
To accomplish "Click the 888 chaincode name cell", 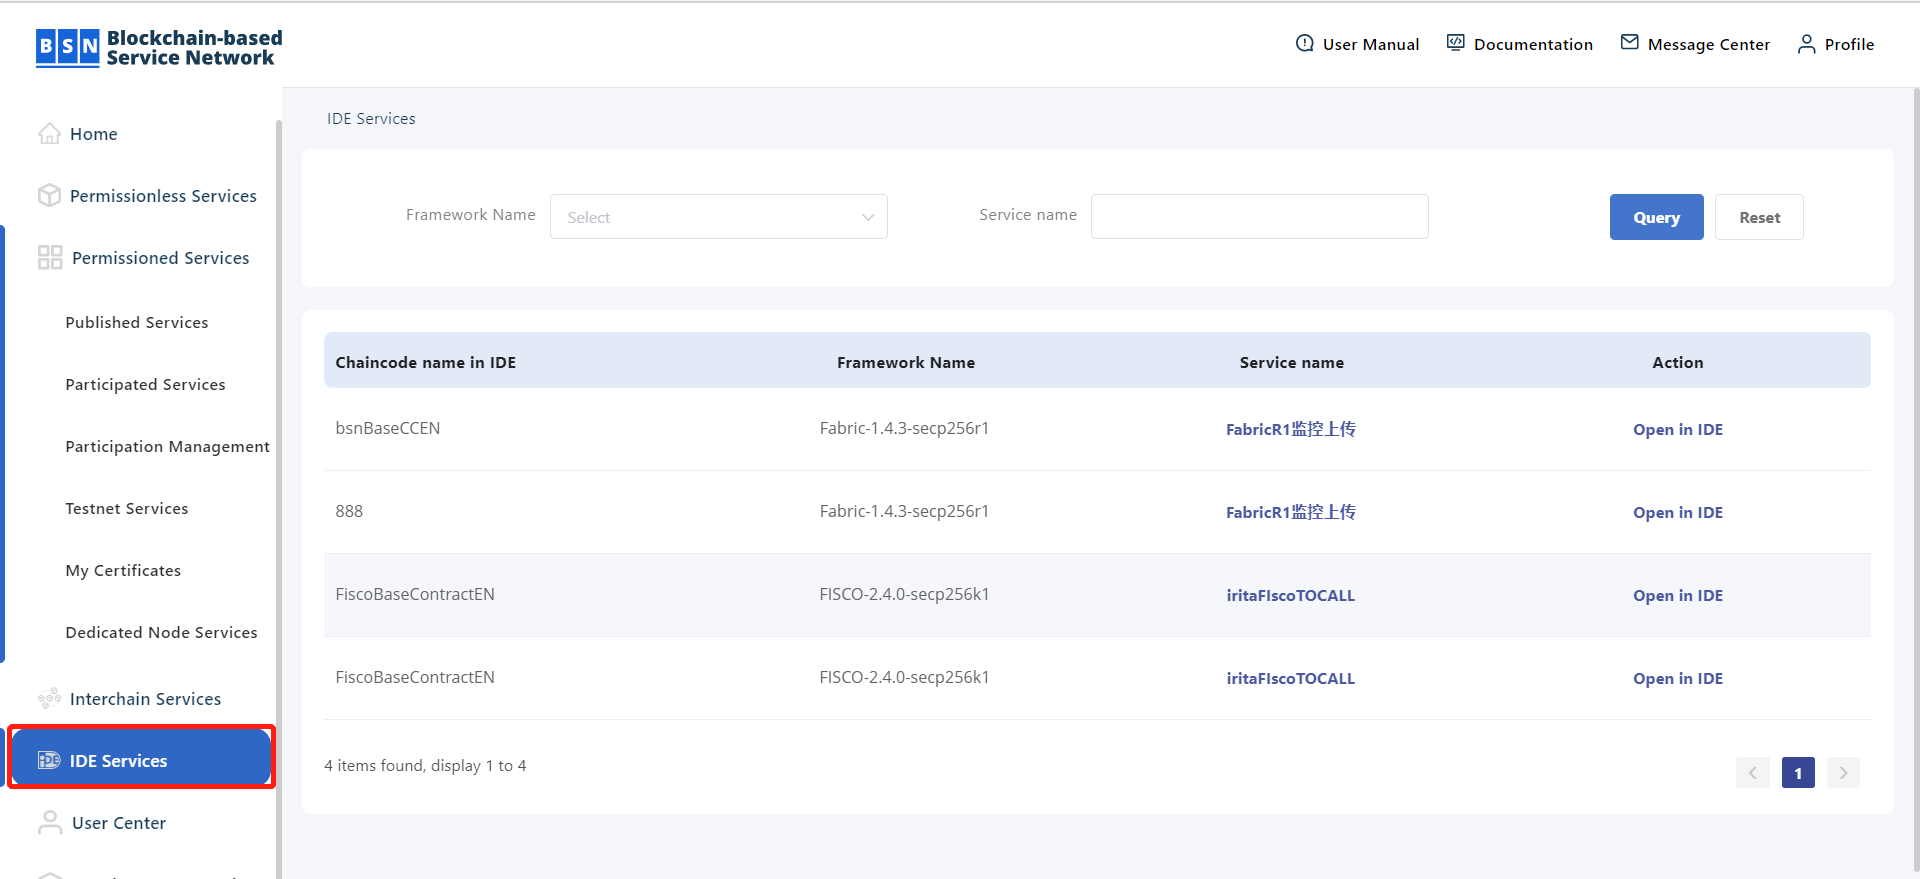I will [x=349, y=511].
